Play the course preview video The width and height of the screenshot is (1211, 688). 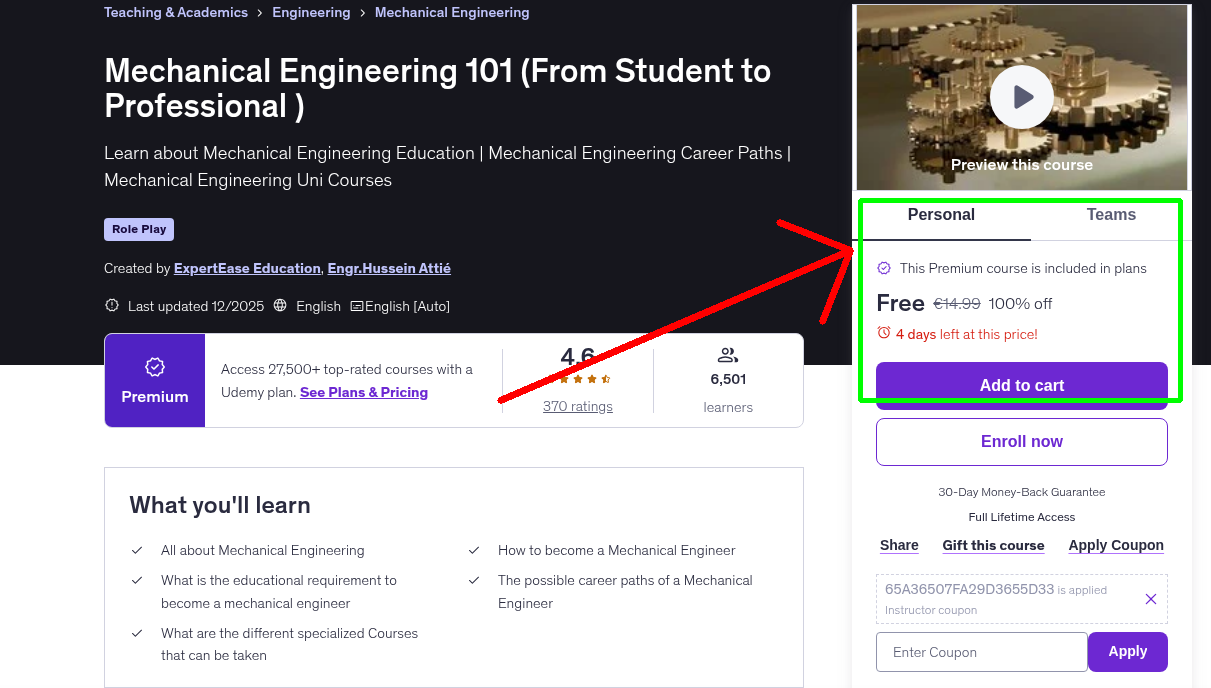click(1021, 96)
